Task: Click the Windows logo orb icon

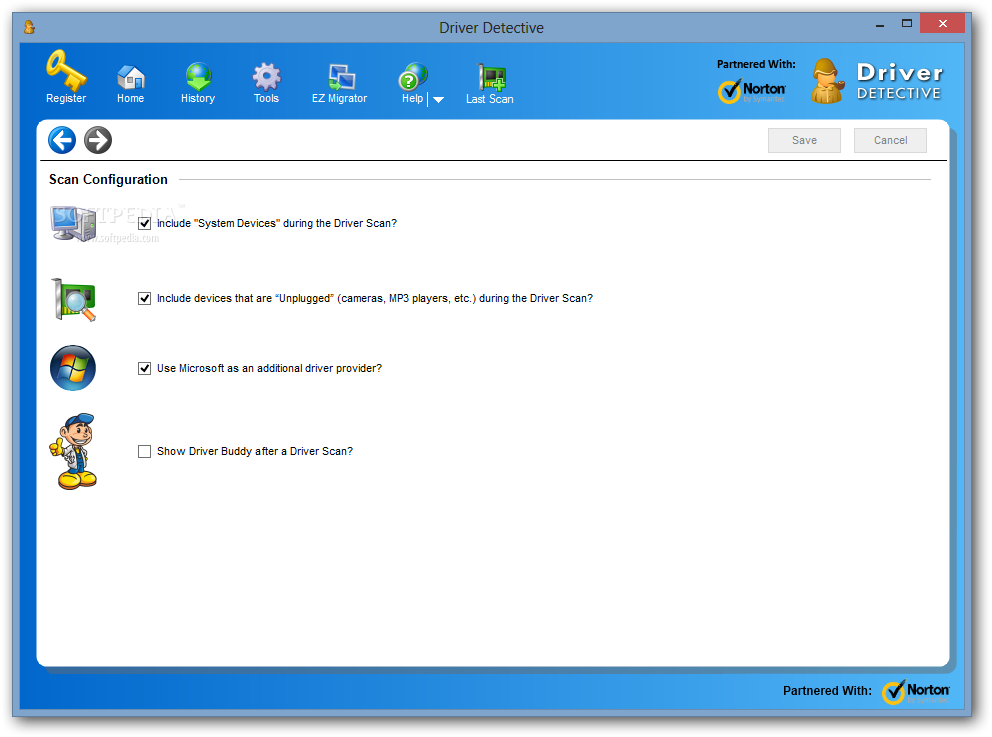Action: tap(73, 368)
